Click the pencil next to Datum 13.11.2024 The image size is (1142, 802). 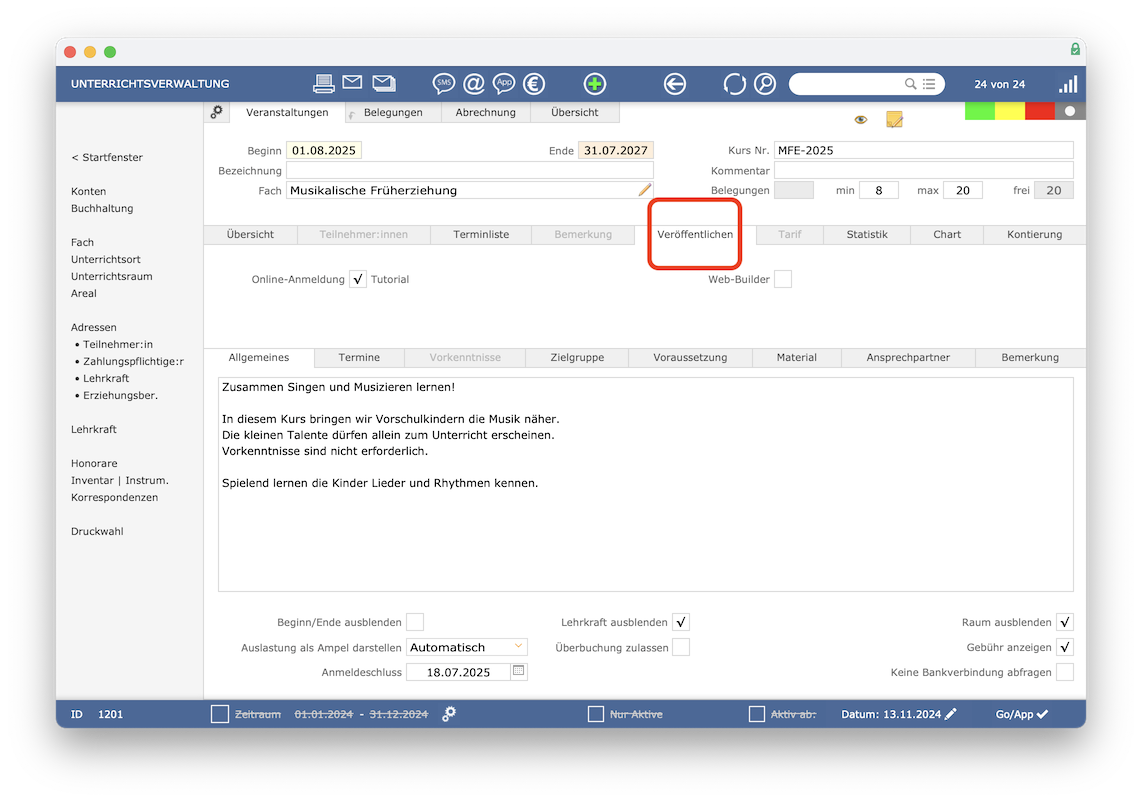pyautogui.click(x=950, y=714)
